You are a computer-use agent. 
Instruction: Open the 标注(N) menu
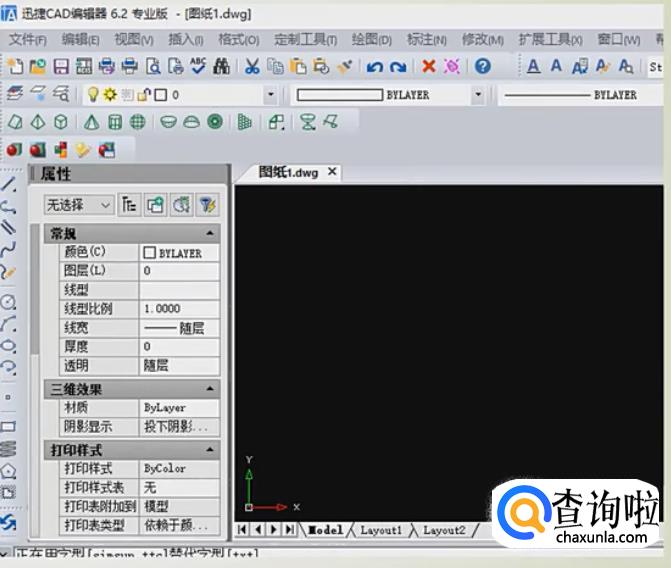click(x=427, y=39)
